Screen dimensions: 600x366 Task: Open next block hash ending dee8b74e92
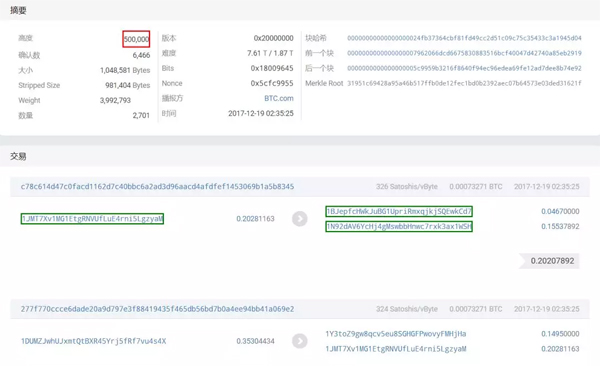coord(464,68)
